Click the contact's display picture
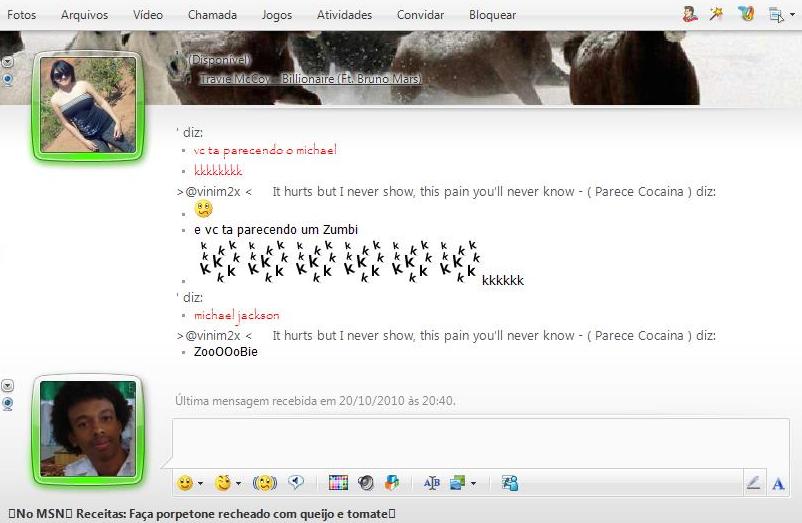 point(88,104)
